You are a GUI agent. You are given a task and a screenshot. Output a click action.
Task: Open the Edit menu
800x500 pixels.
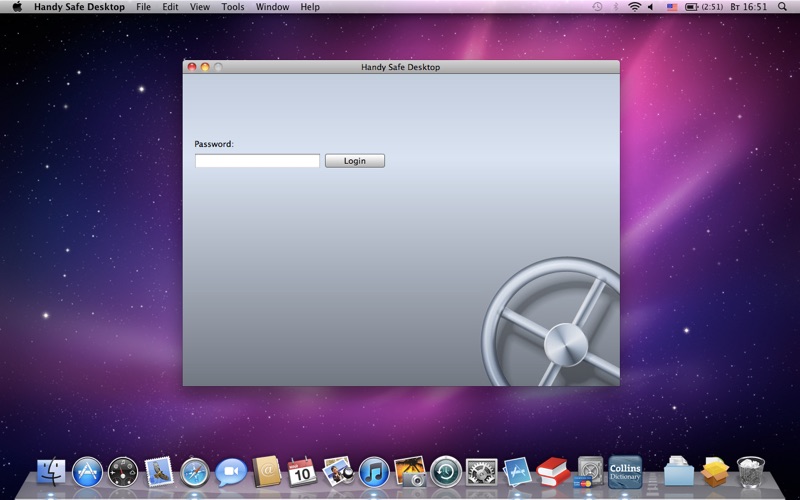tap(170, 7)
